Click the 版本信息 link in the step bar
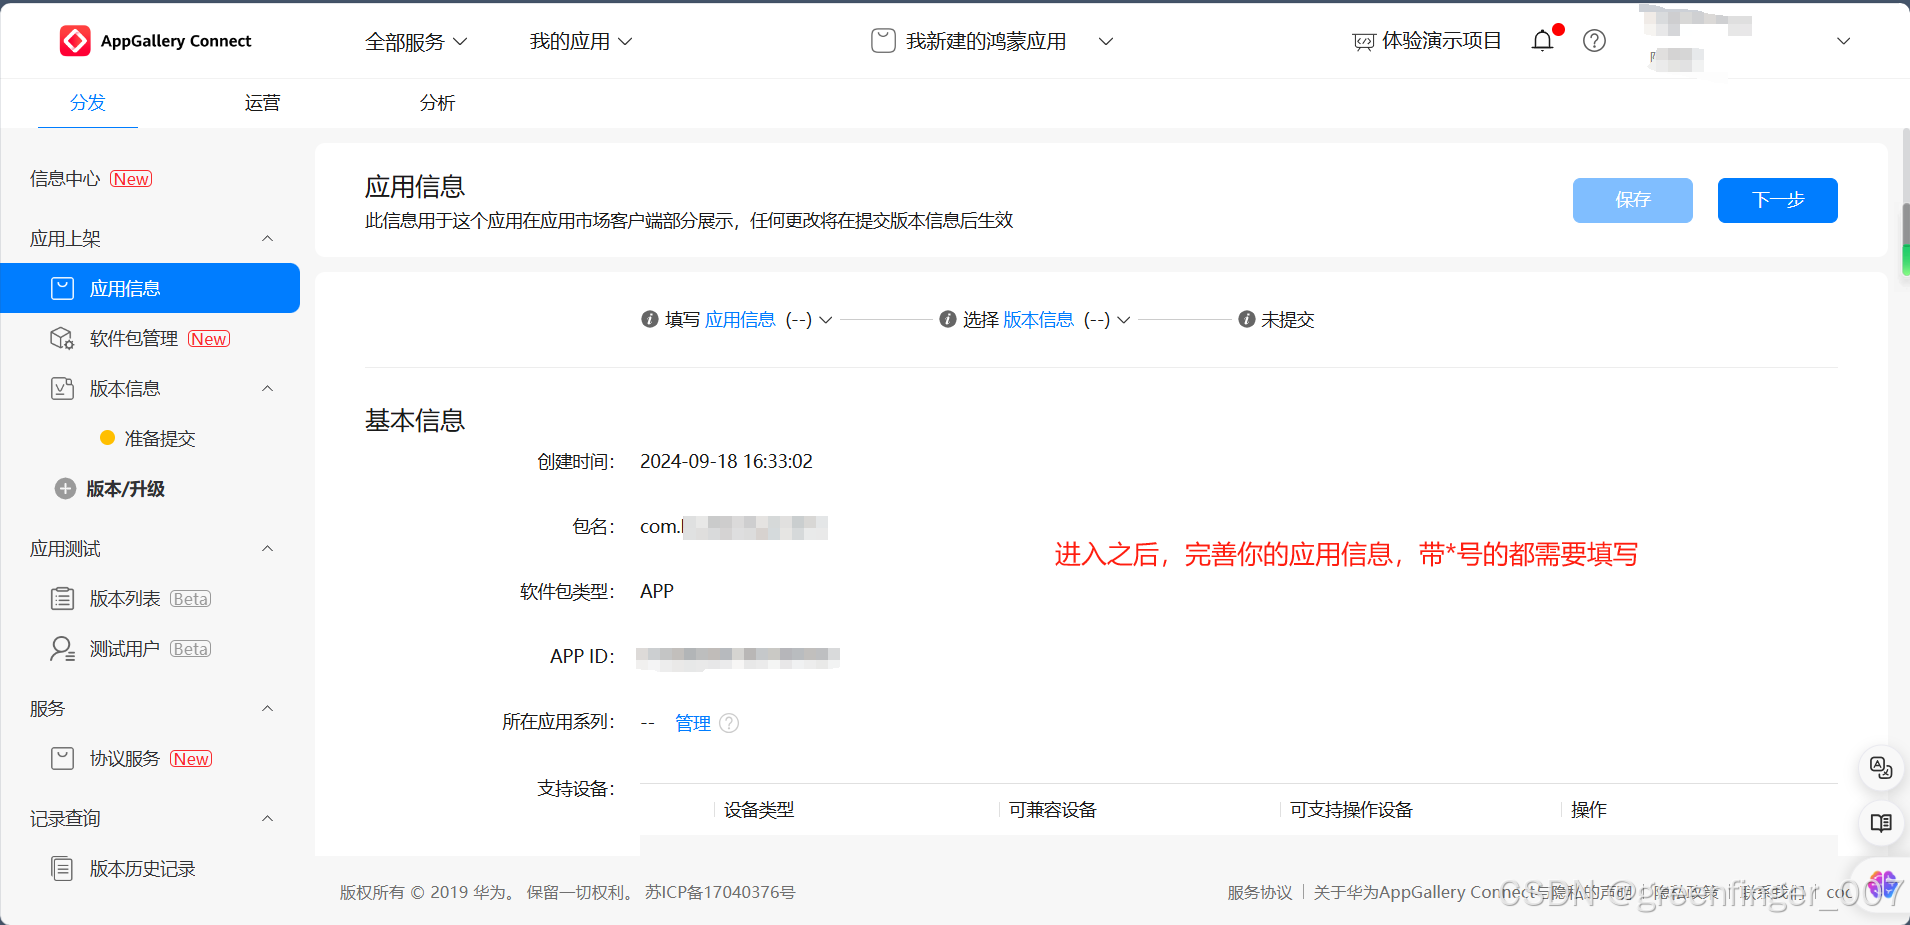1910x925 pixels. click(1038, 319)
